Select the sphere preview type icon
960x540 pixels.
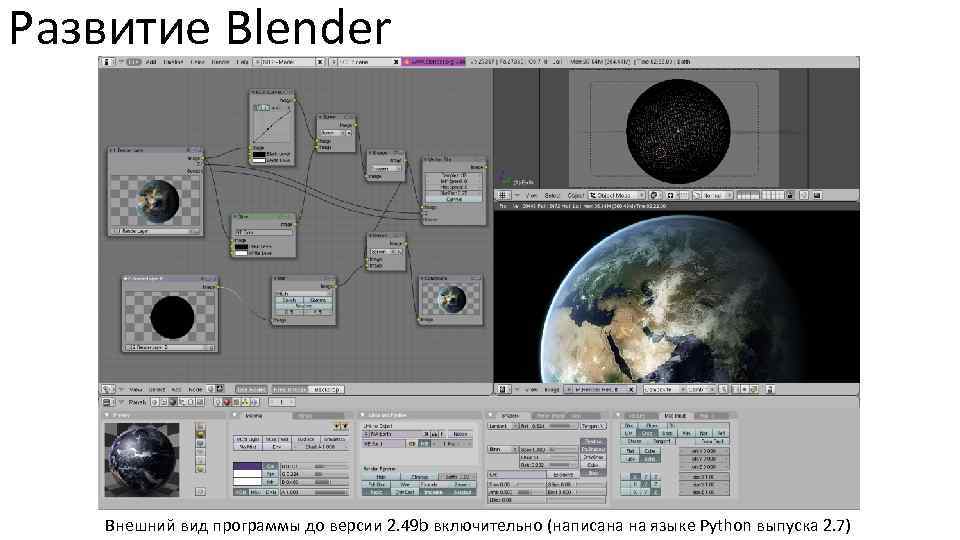click(x=200, y=435)
